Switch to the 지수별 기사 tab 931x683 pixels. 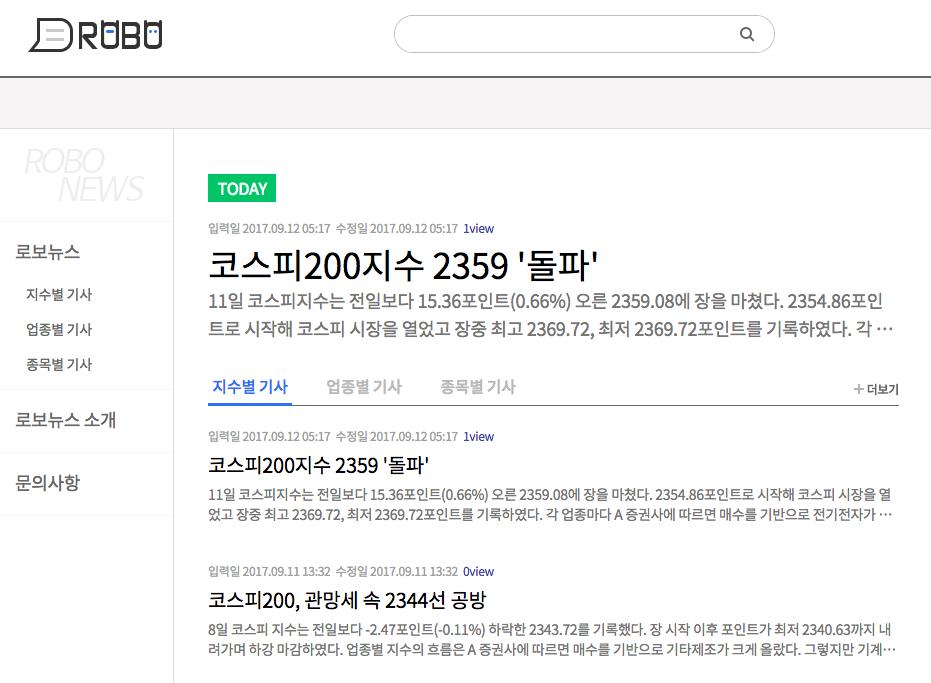pyautogui.click(x=250, y=387)
